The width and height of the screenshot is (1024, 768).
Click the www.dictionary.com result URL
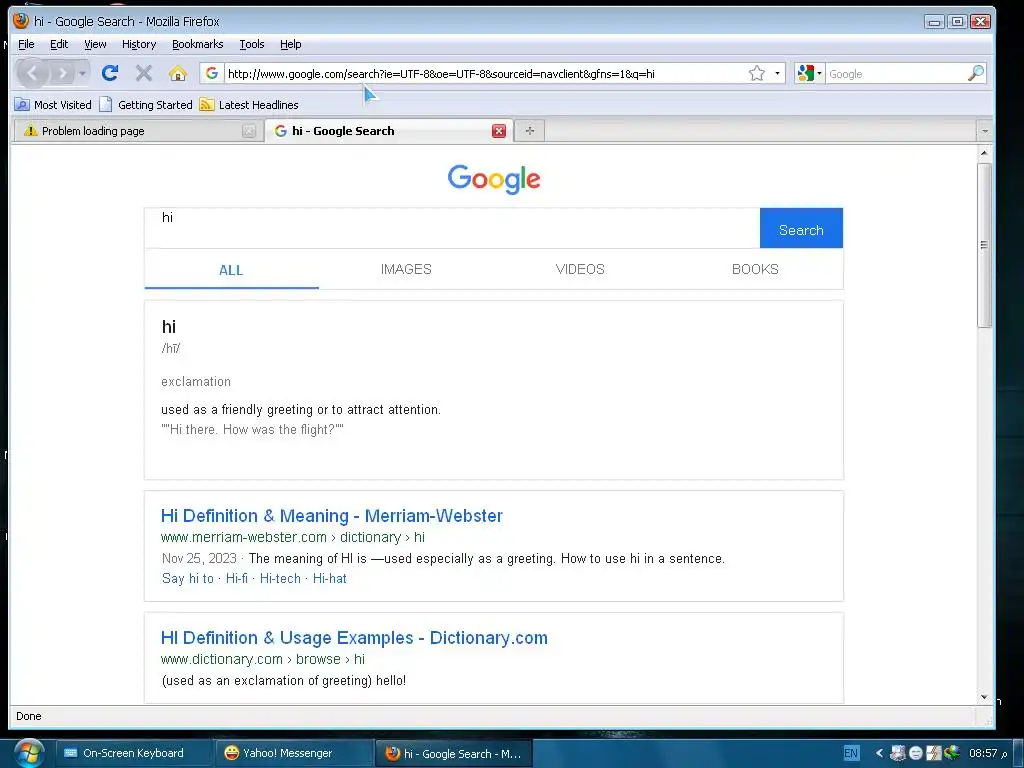(263, 660)
